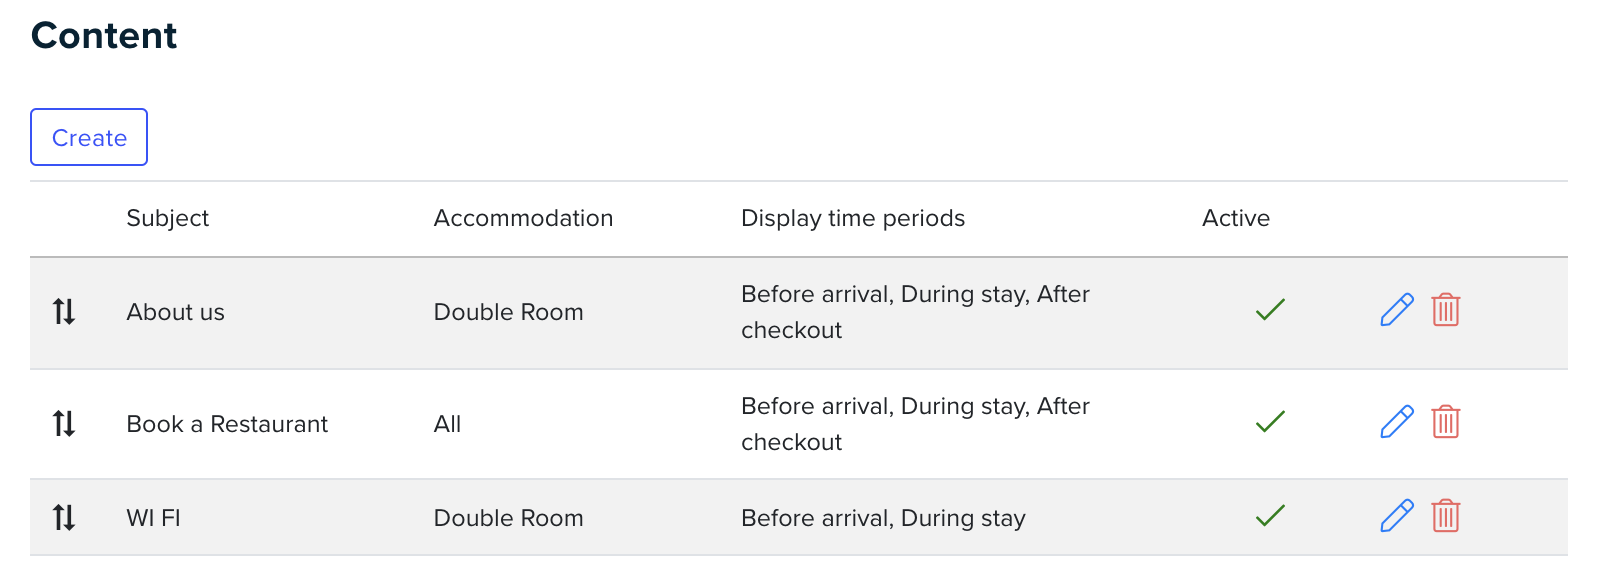Viewport: 1598px width, 570px height.
Task: Click the Create button
Action: (89, 137)
